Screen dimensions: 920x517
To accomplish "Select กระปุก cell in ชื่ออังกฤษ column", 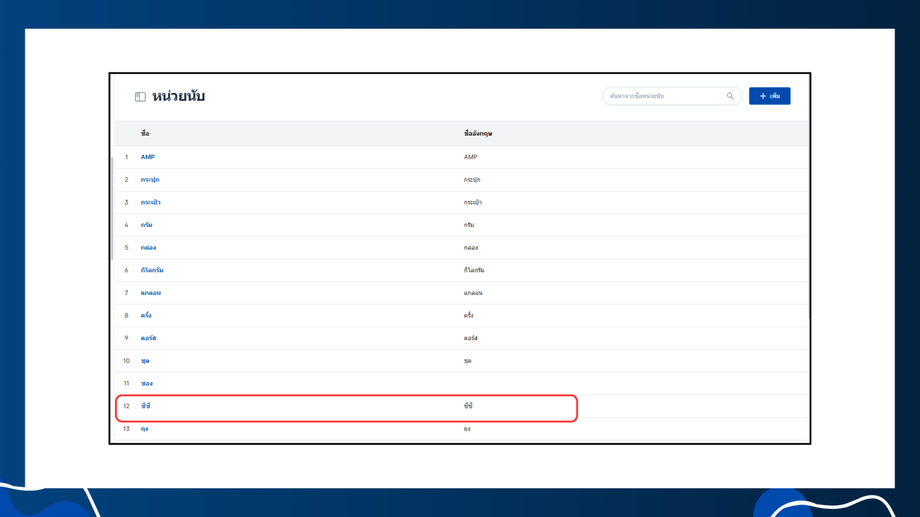I will point(472,180).
